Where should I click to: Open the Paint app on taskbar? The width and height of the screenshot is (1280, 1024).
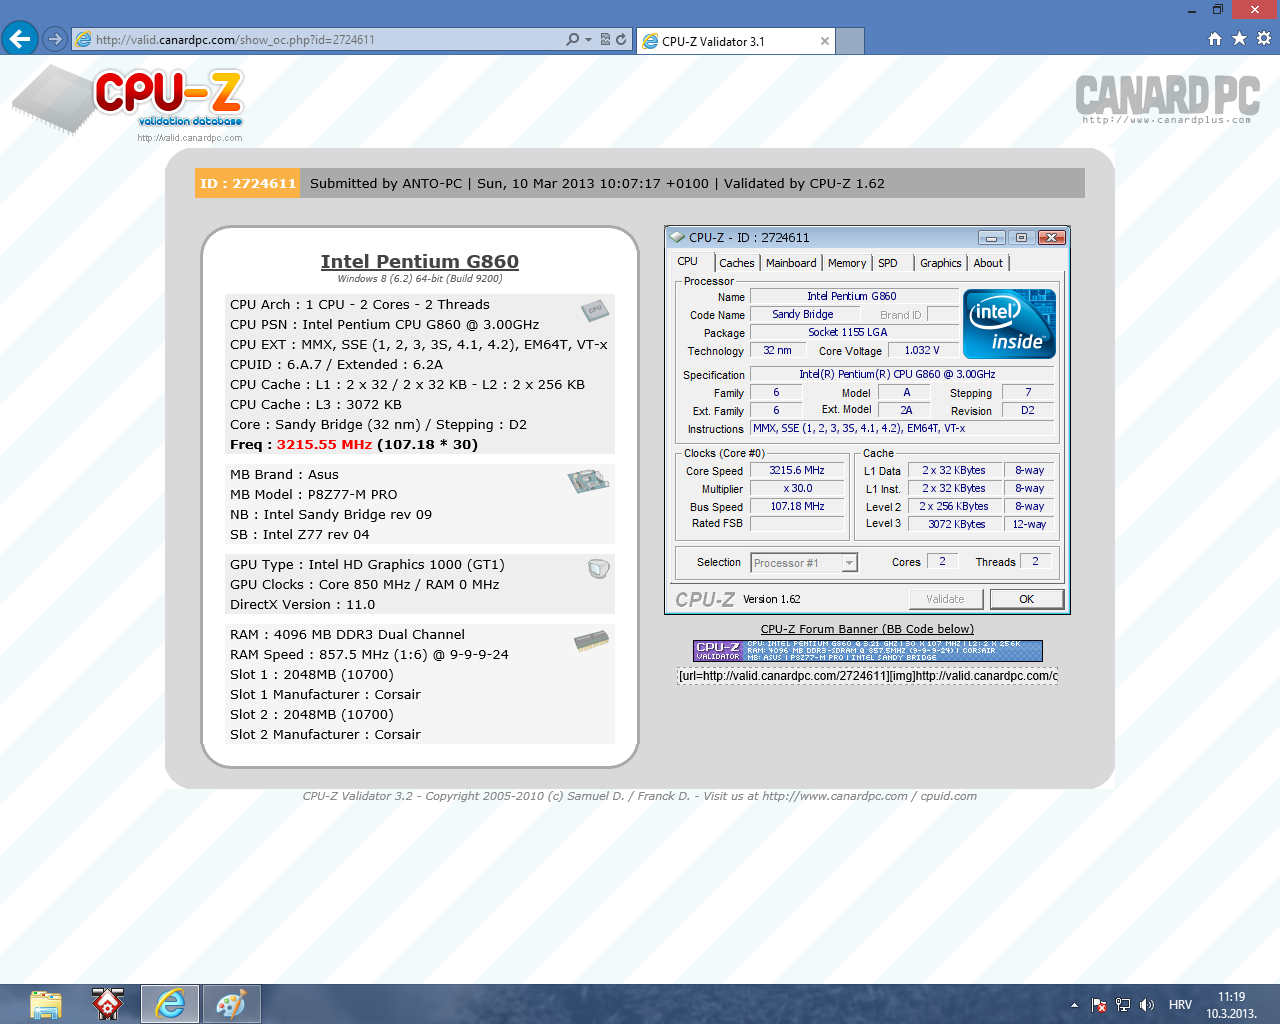(231, 1004)
